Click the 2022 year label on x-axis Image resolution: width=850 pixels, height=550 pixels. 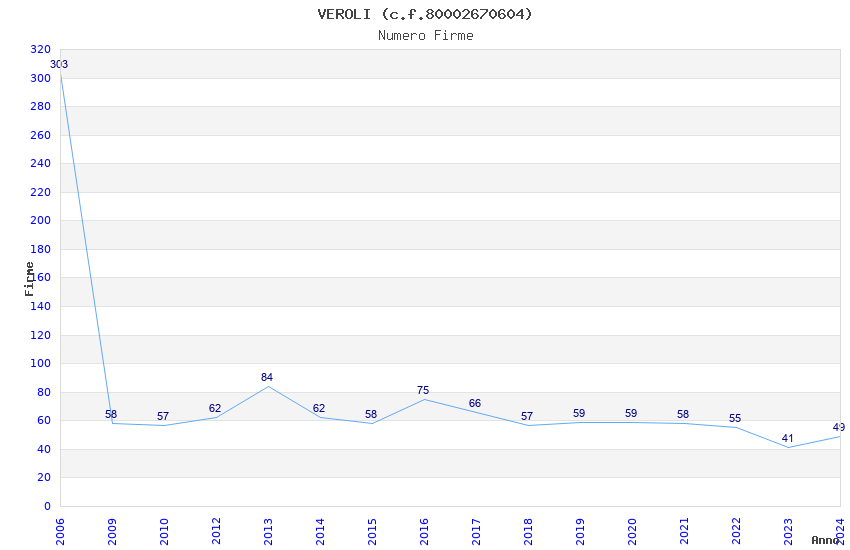coord(736,532)
